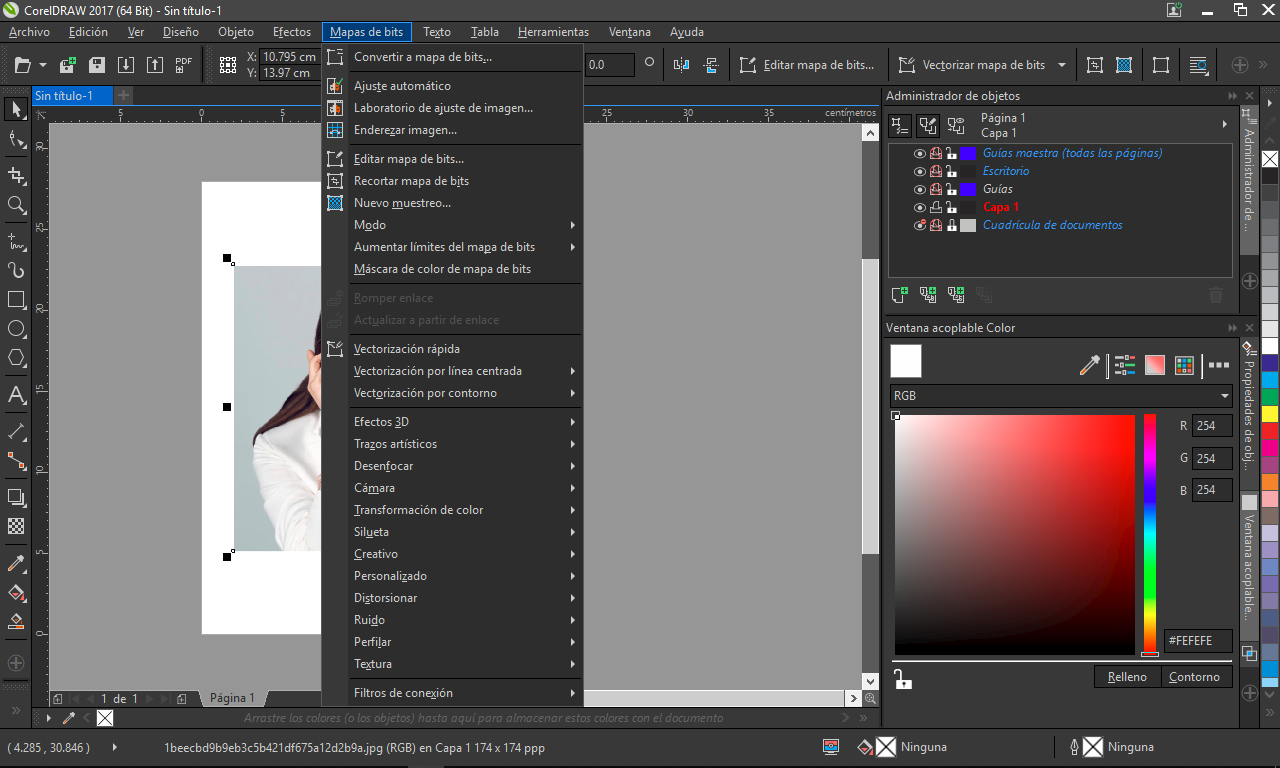Click the wrap text icon in property bar

tap(1198, 65)
